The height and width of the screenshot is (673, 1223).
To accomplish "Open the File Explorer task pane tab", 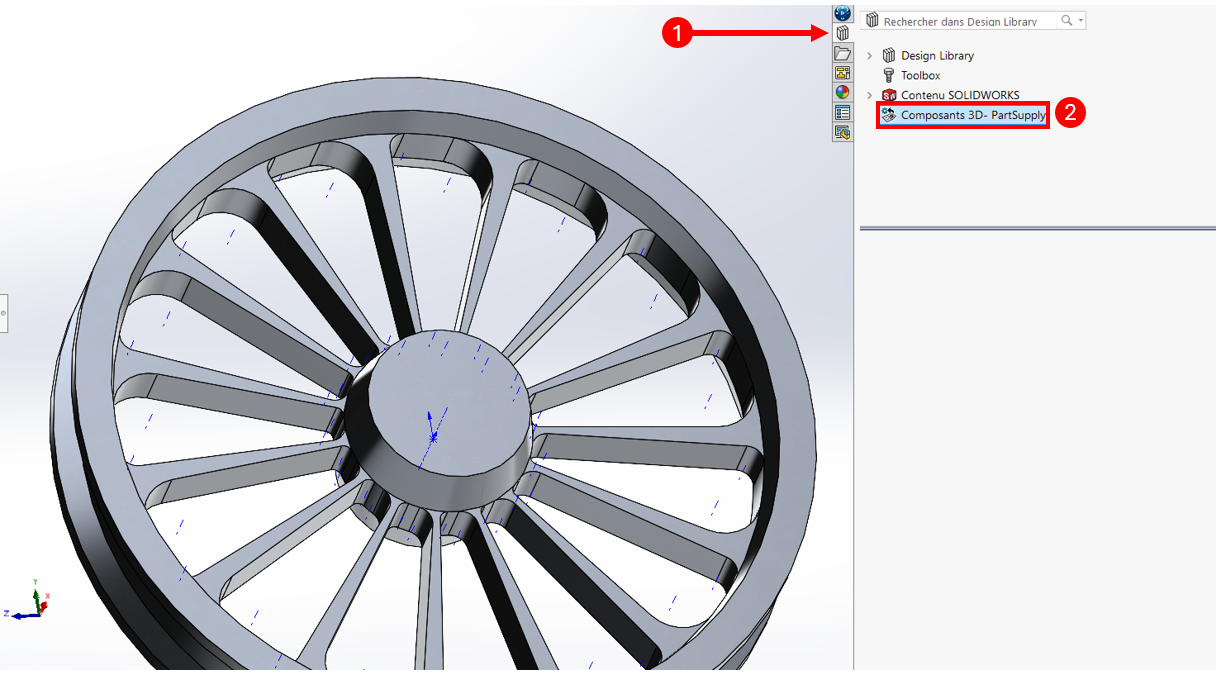I will click(x=842, y=53).
